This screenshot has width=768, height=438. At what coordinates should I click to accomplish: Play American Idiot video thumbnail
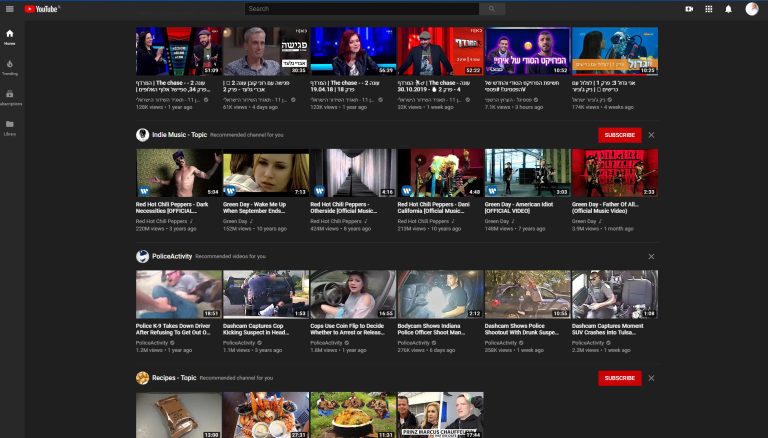pyautogui.click(x=528, y=173)
